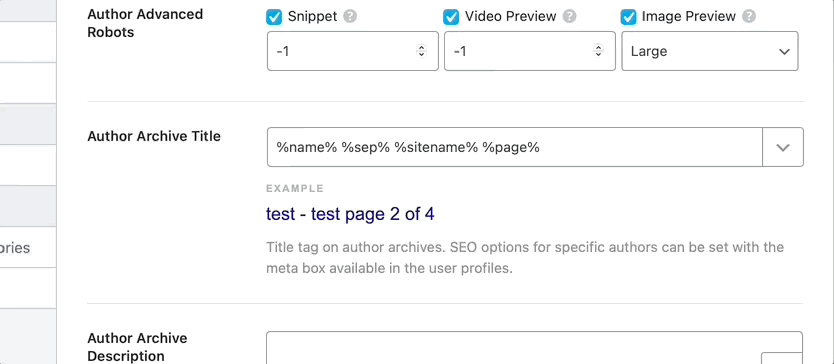Decrease the Snippet value with the down arrow
834x364 pixels.
[421, 54]
